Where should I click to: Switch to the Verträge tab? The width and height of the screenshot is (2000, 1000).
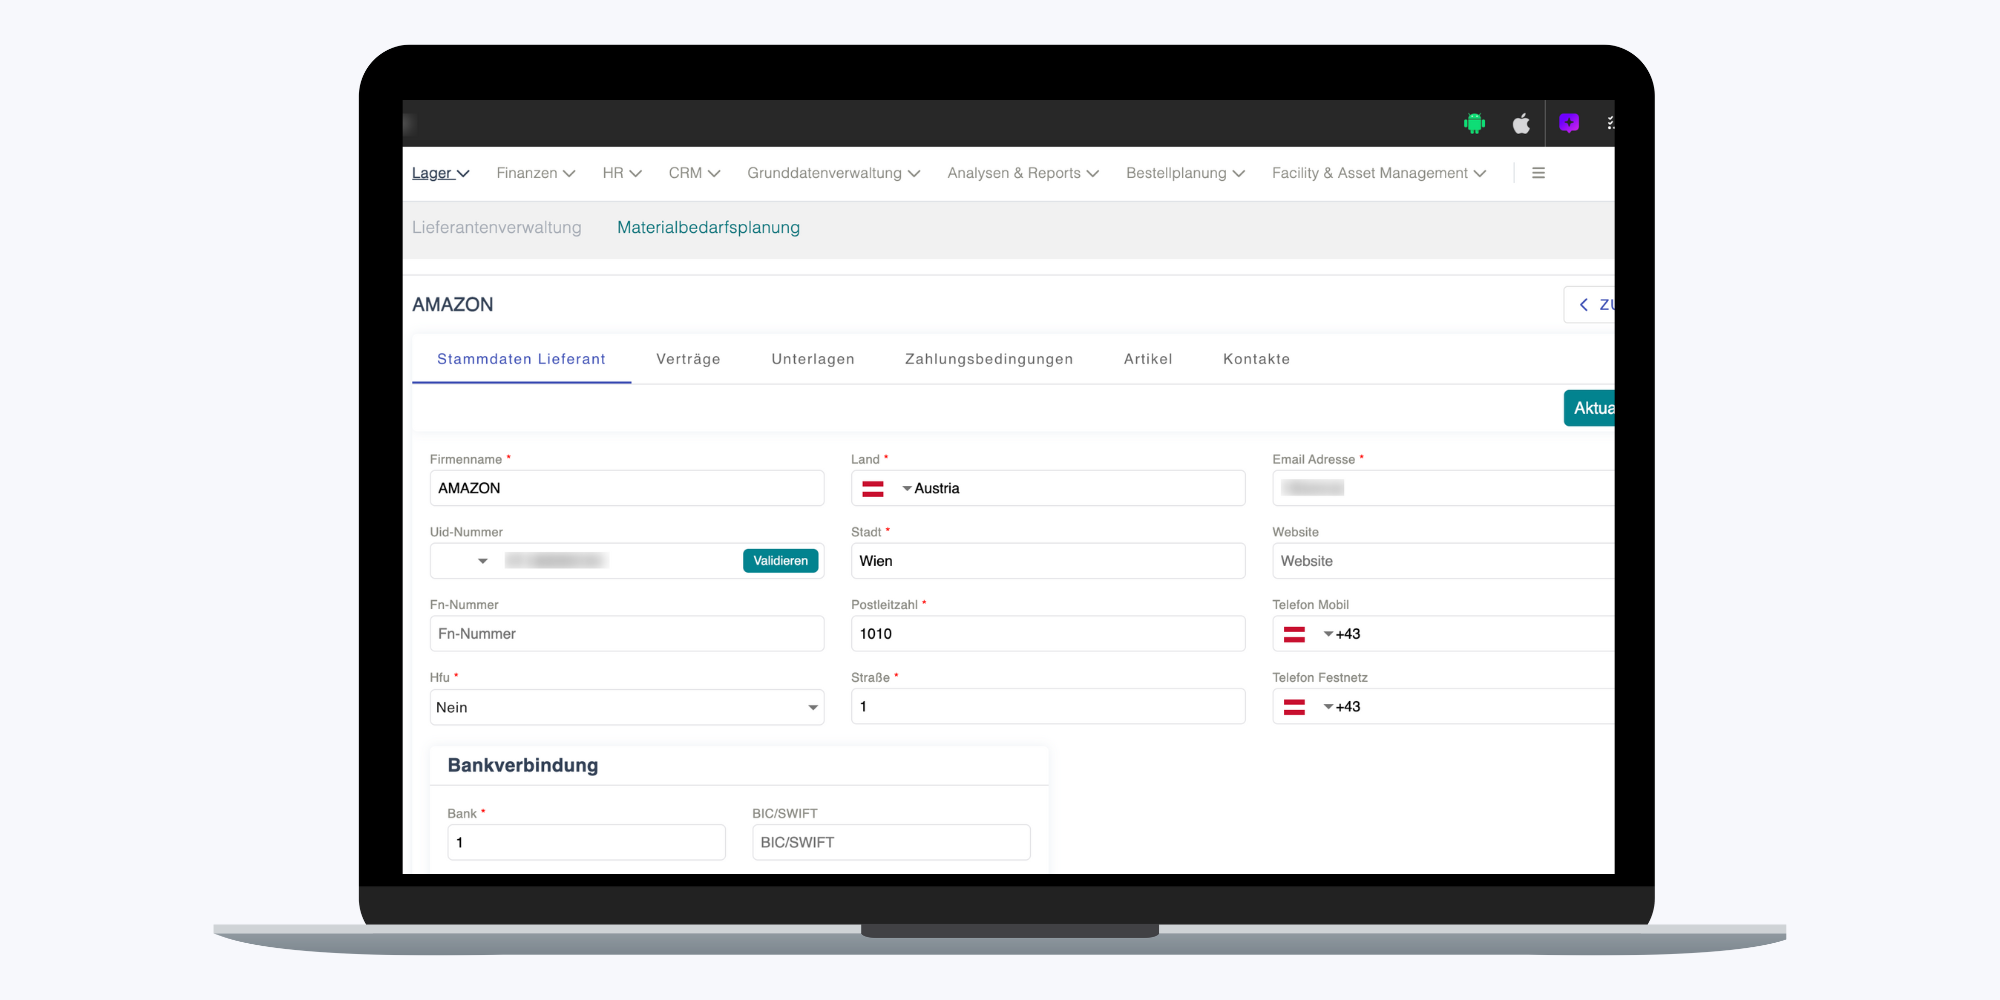pyautogui.click(x=688, y=359)
